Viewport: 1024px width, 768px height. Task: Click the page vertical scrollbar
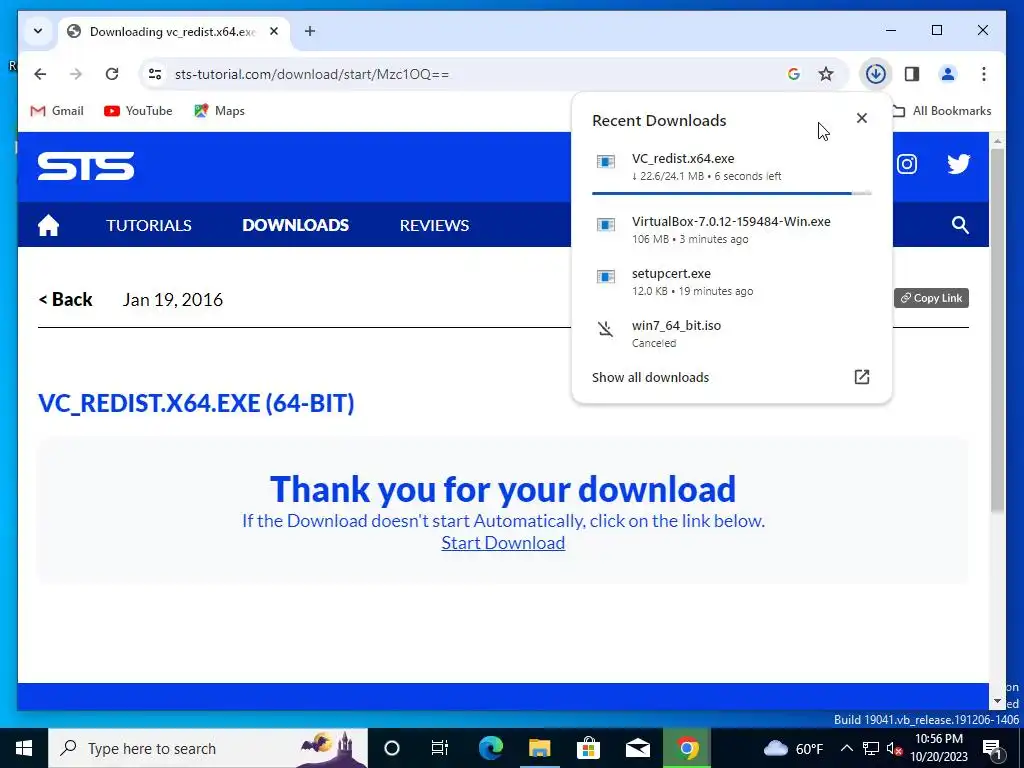[997, 330]
